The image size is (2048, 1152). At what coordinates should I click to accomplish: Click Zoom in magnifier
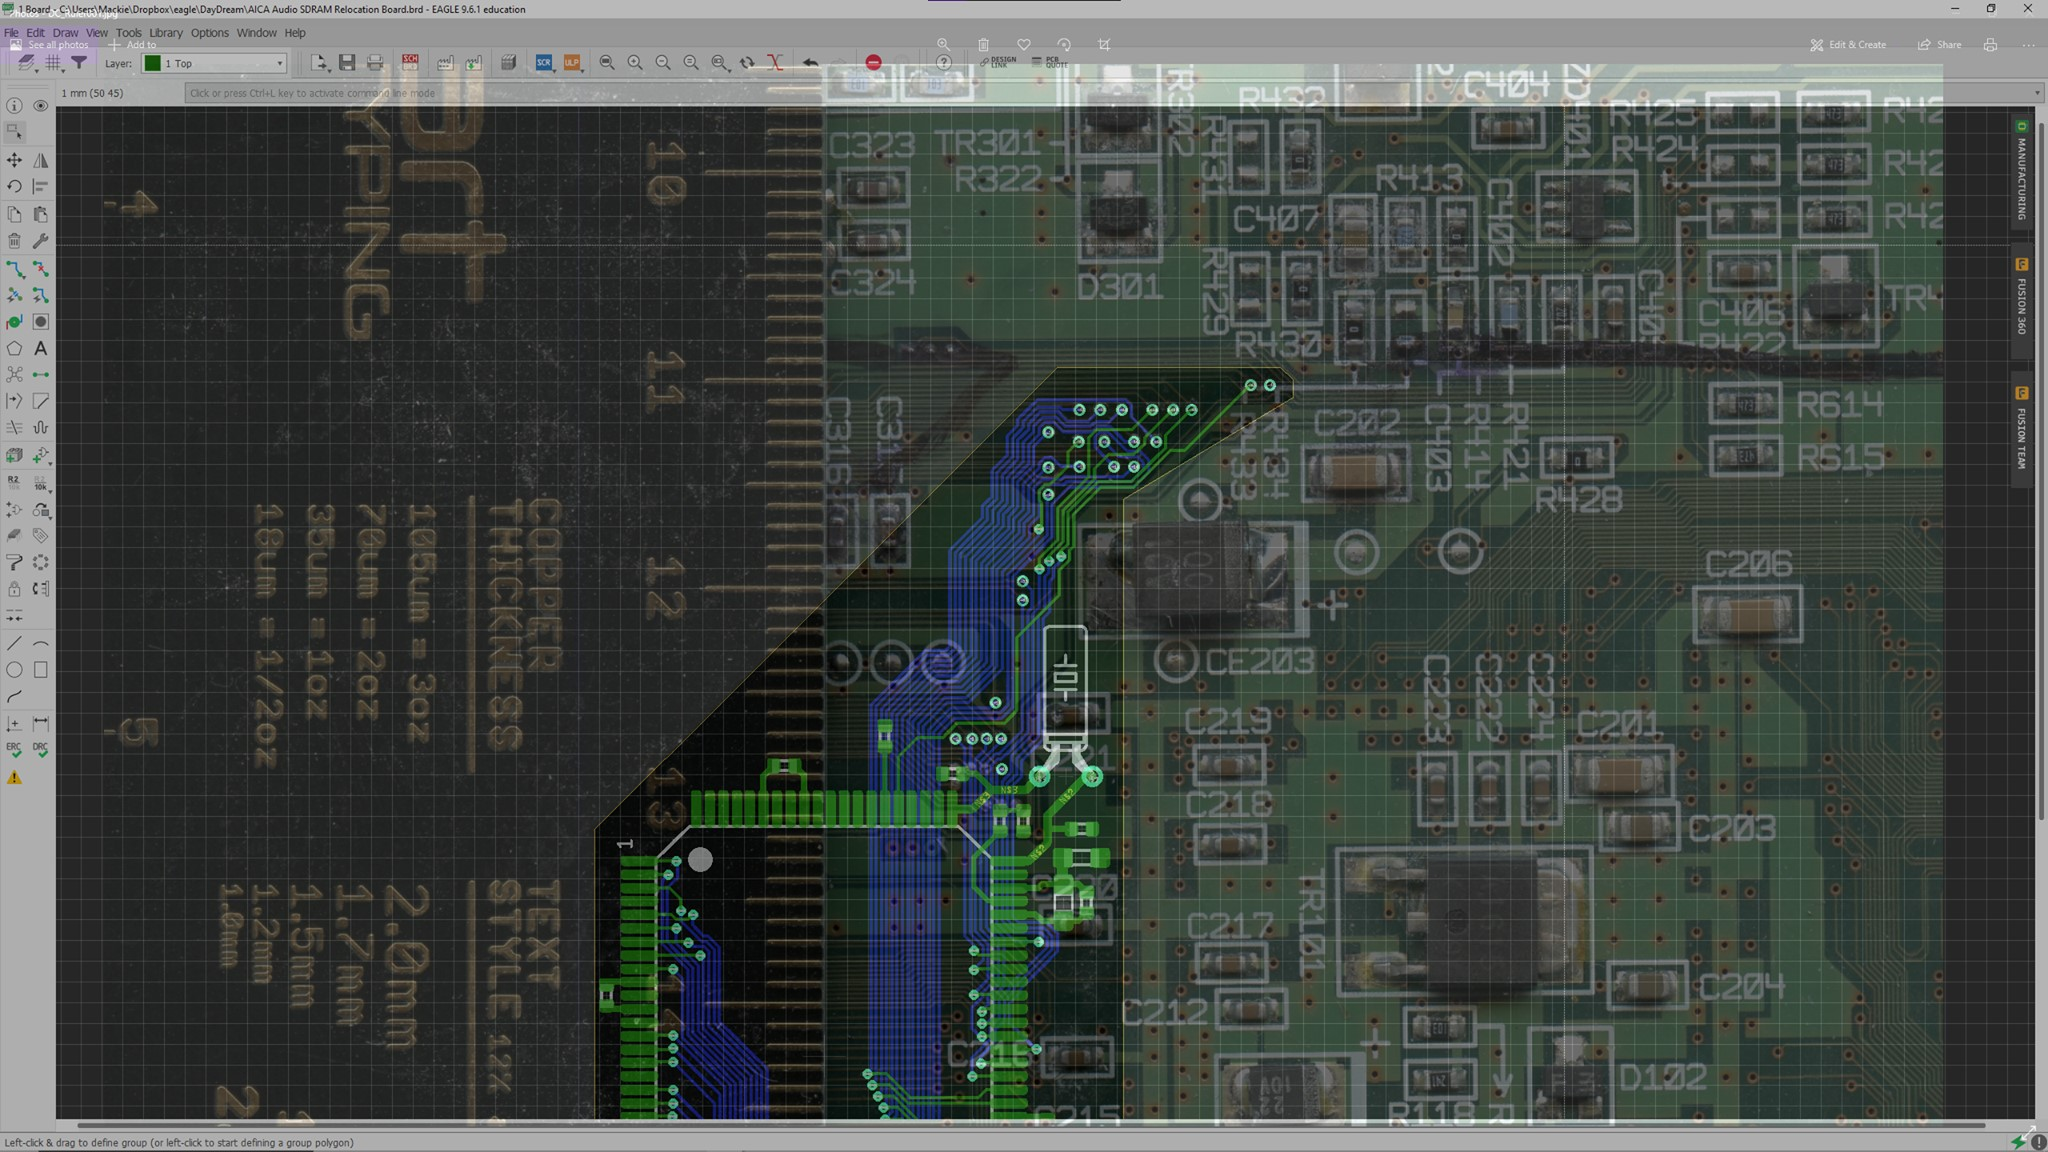click(635, 63)
